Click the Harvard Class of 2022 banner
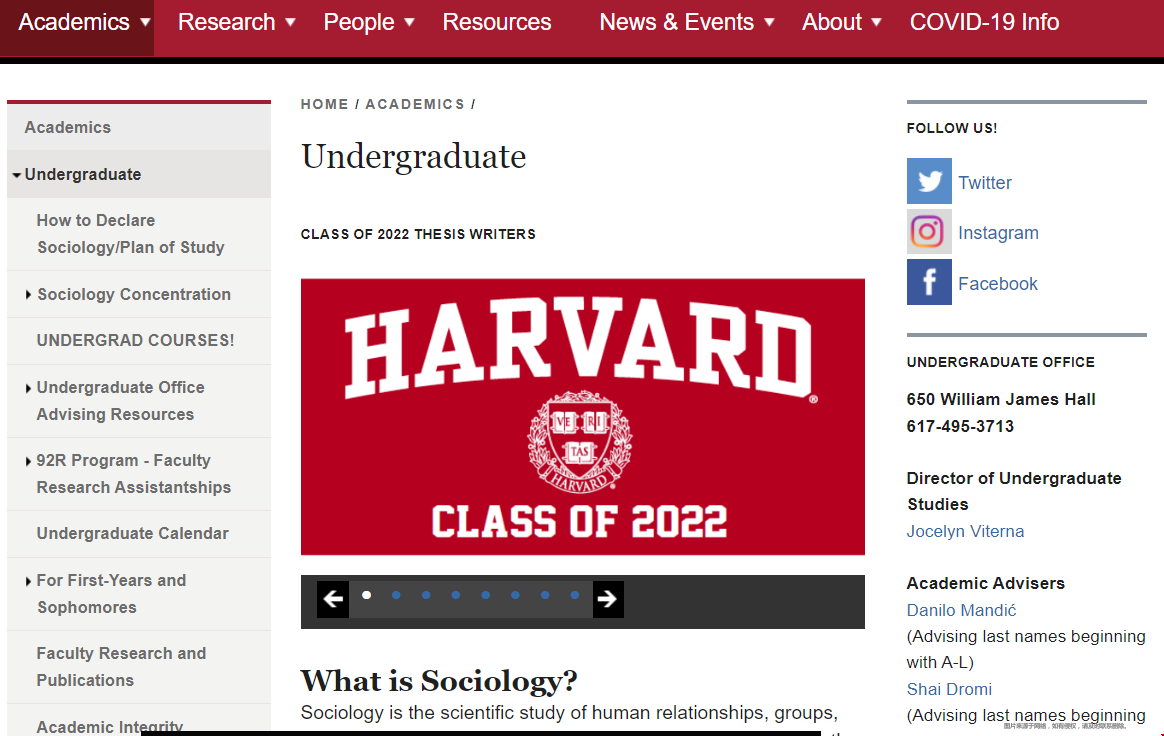 point(583,417)
